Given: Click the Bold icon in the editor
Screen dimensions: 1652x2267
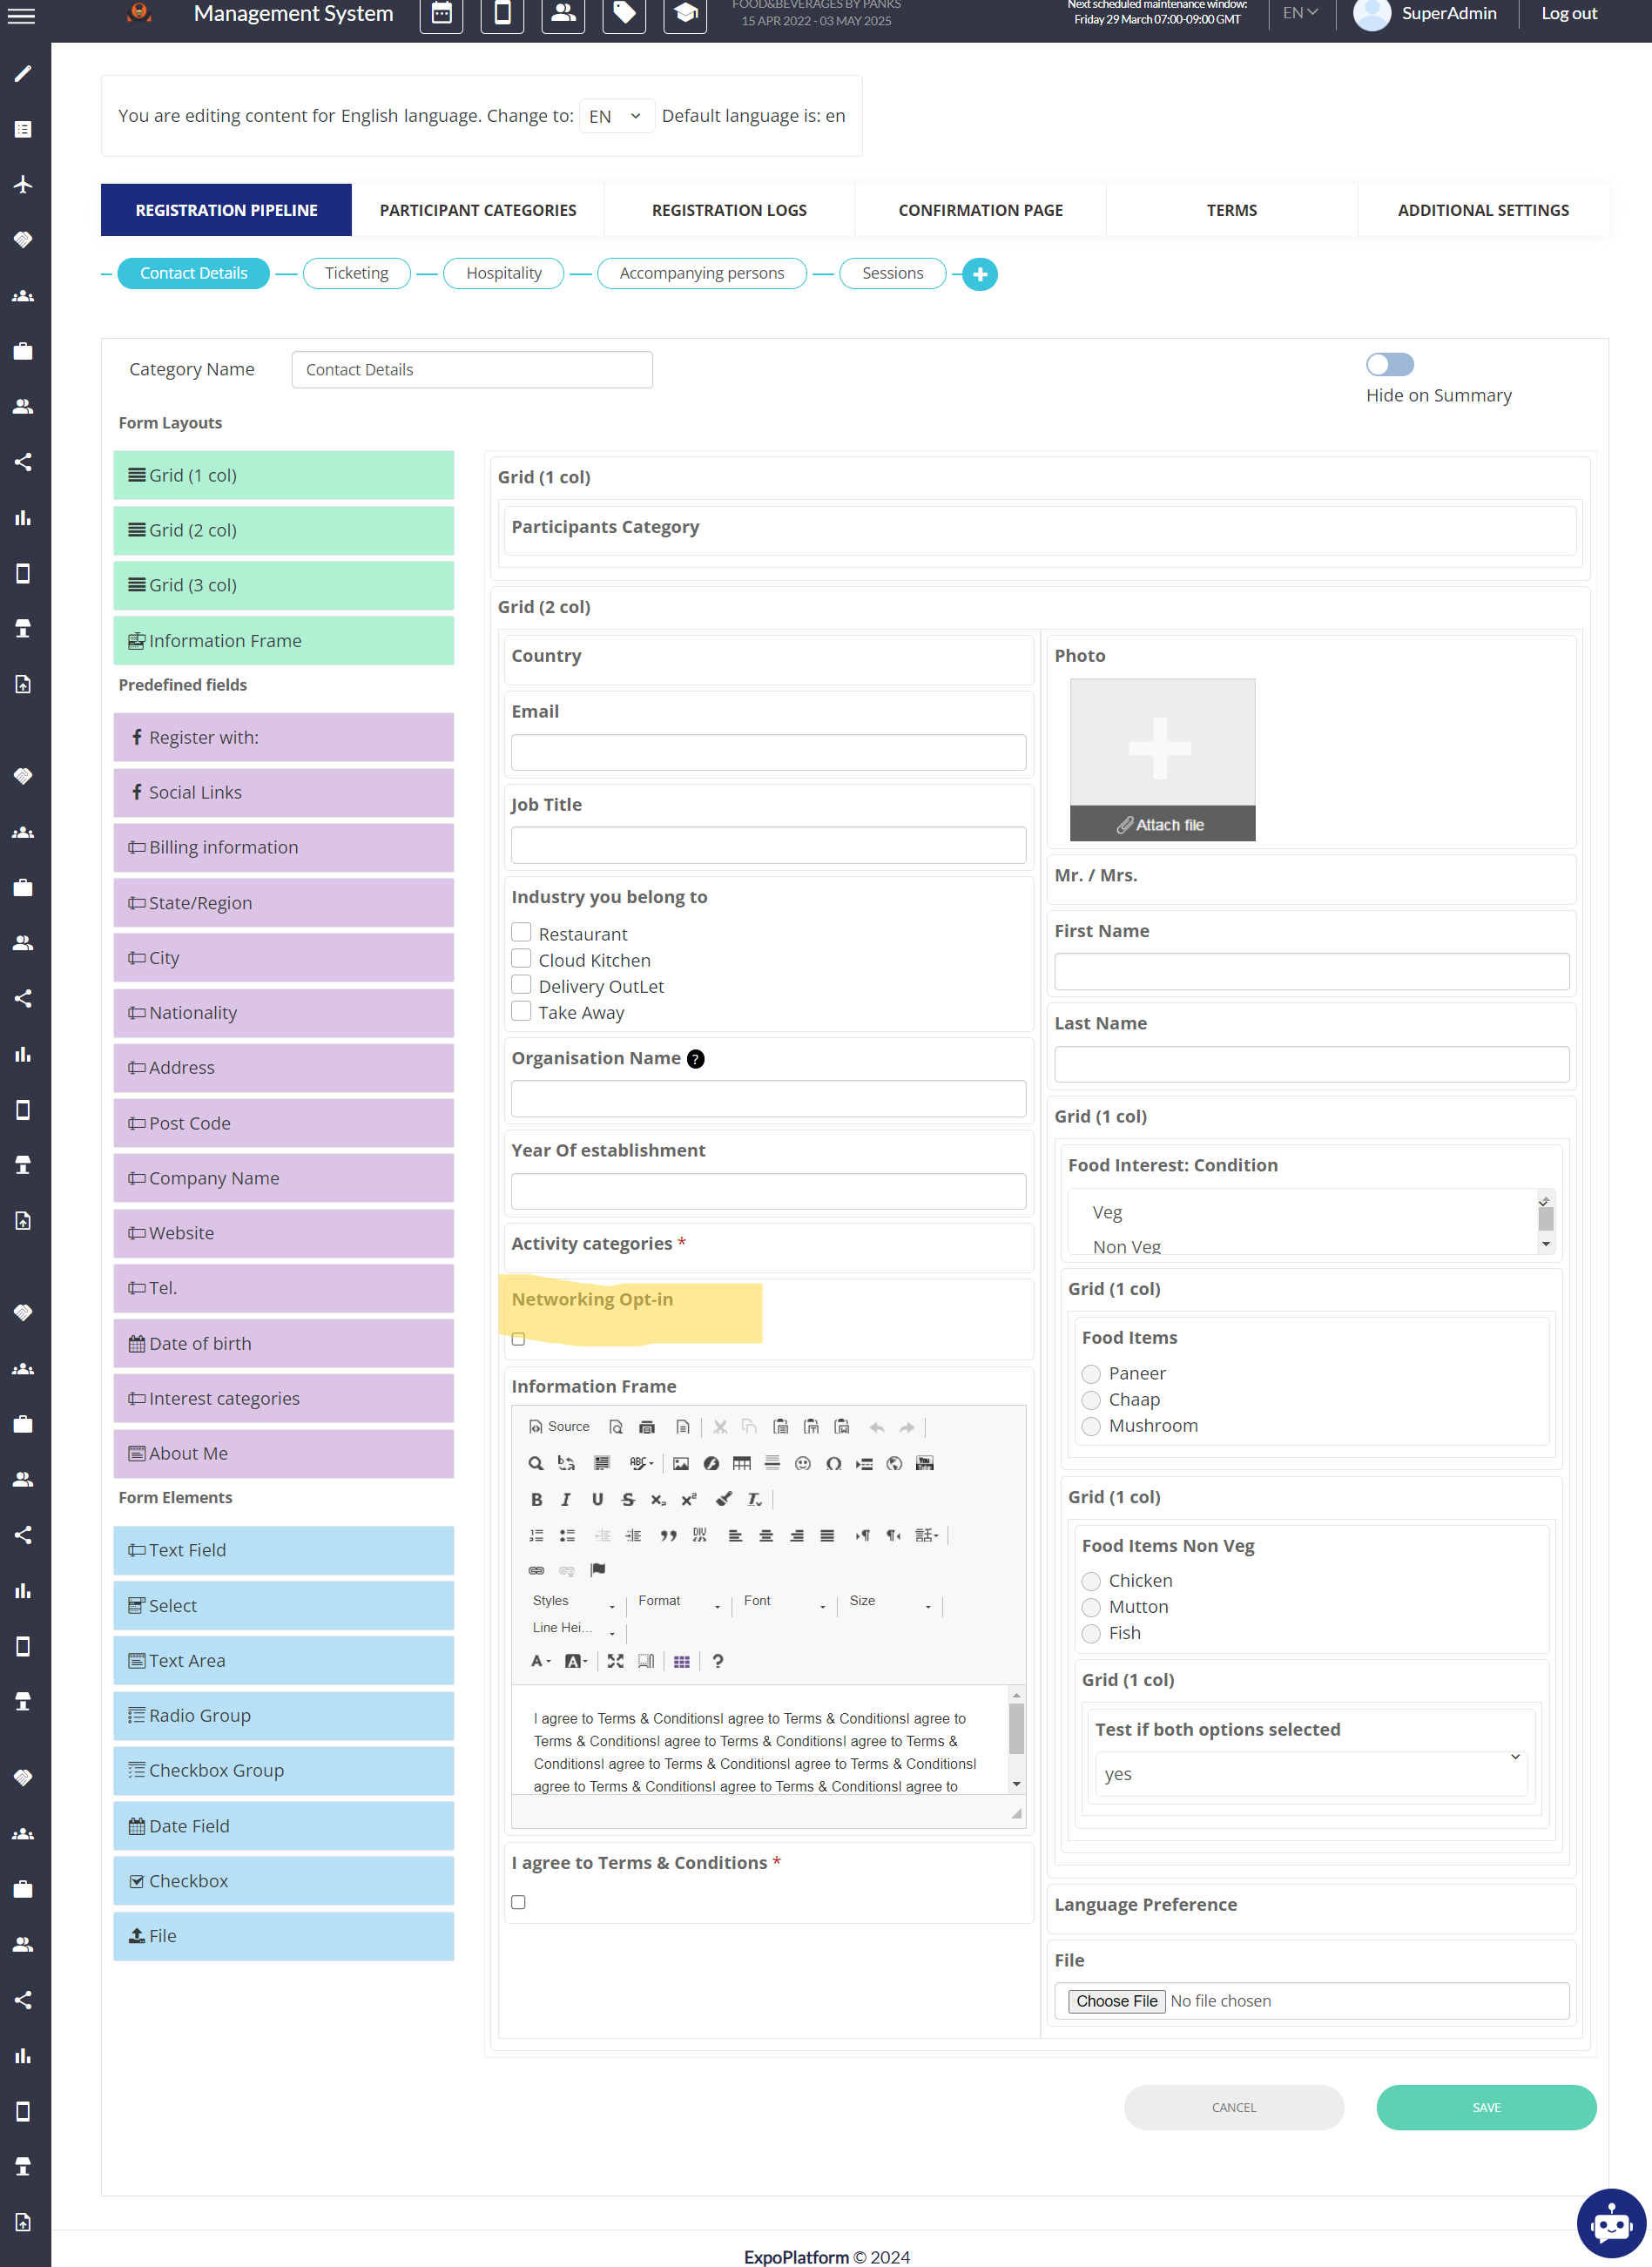Looking at the screenshot, I should [x=536, y=1499].
